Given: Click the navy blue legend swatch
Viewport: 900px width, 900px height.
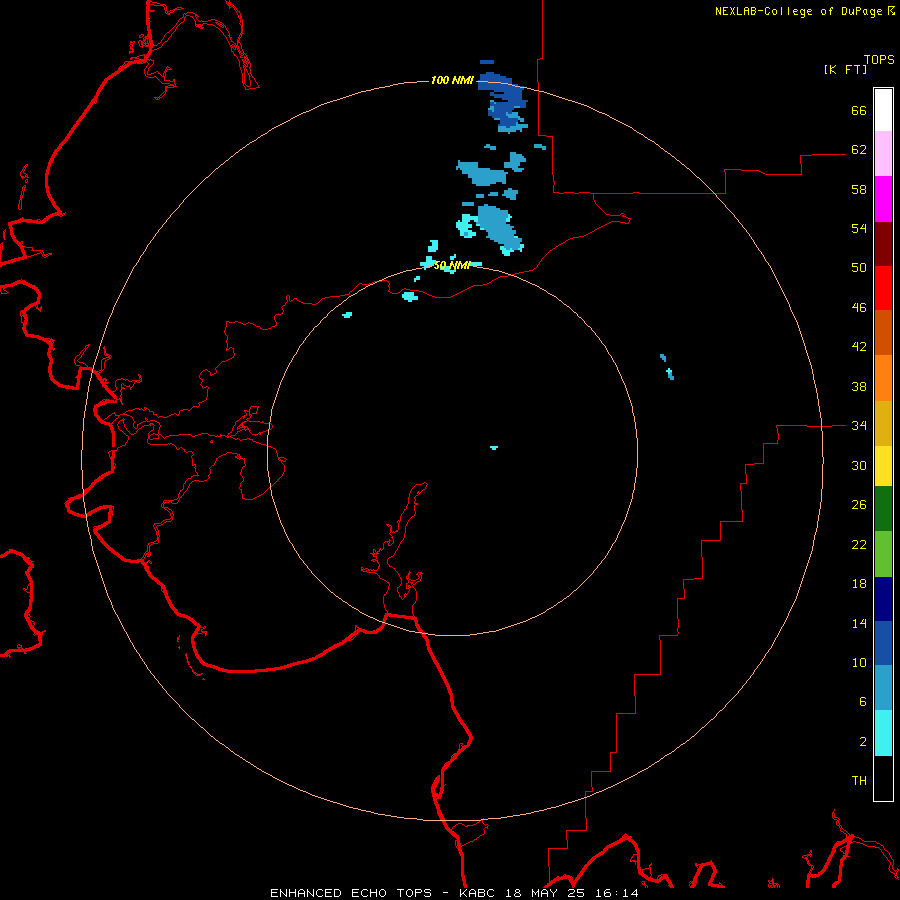Looking at the screenshot, I should [883, 599].
